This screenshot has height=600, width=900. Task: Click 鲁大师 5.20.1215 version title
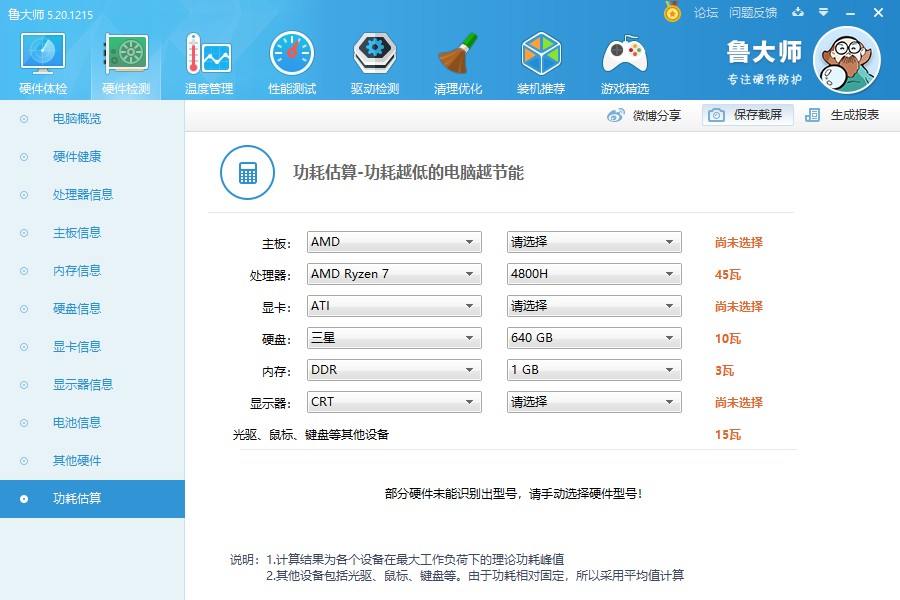pyautogui.click(x=51, y=14)
